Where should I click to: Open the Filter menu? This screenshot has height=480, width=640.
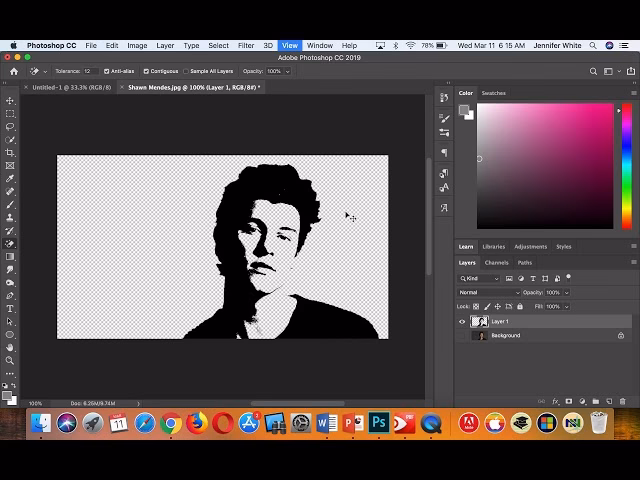pos(246,45)
